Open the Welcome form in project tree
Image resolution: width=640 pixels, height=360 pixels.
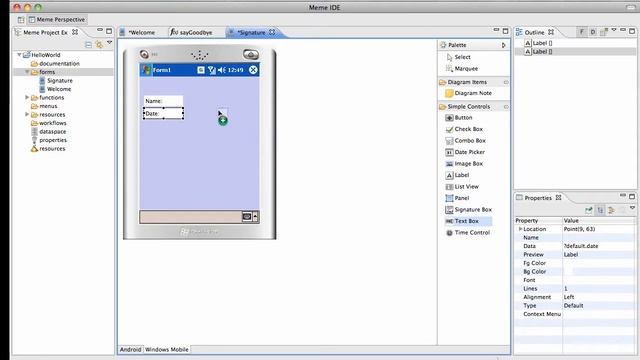point(55,89)
